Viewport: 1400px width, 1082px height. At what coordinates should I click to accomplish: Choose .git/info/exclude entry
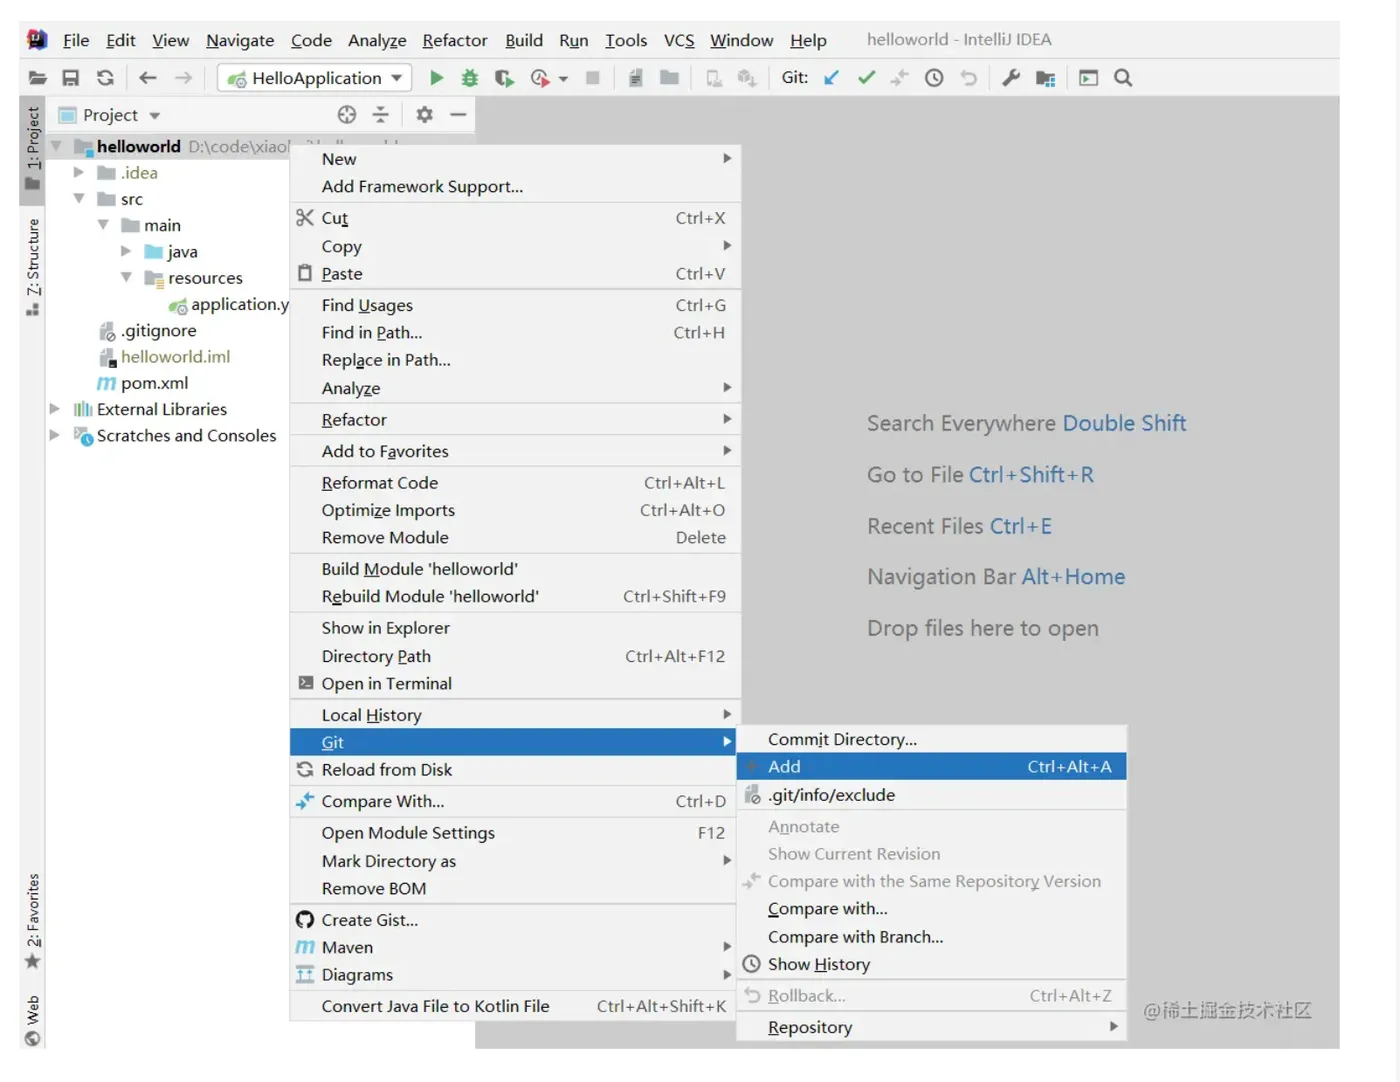[x=931, y=795]
